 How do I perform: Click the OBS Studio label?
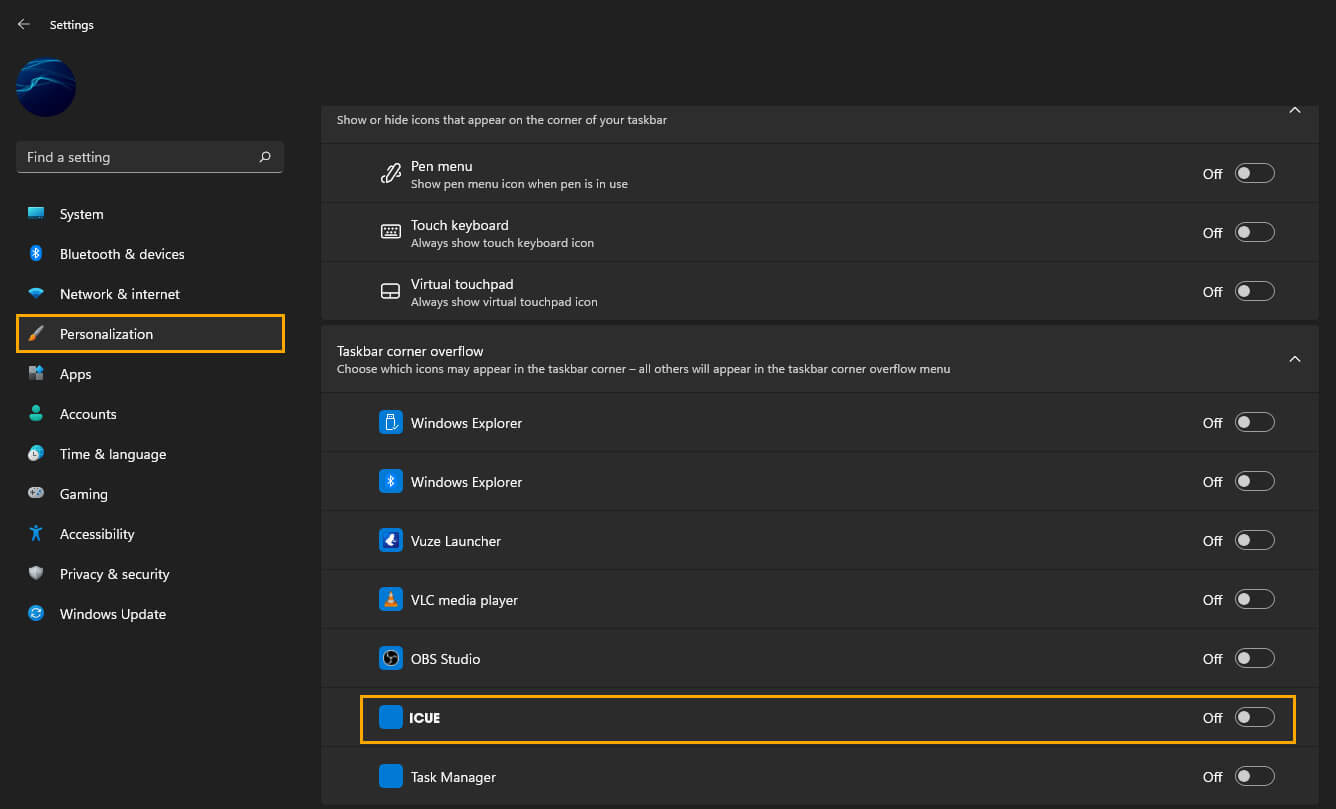click(445, 659)
